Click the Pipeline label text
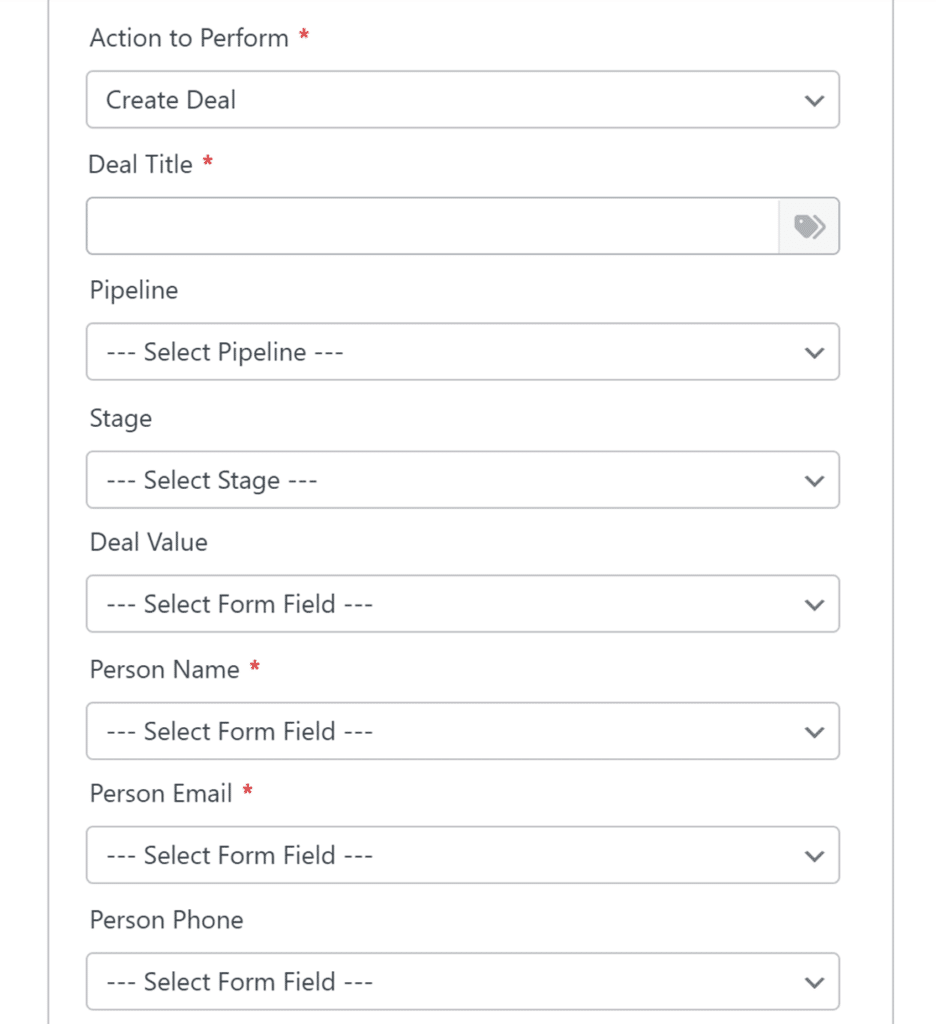 click(134, 290)
